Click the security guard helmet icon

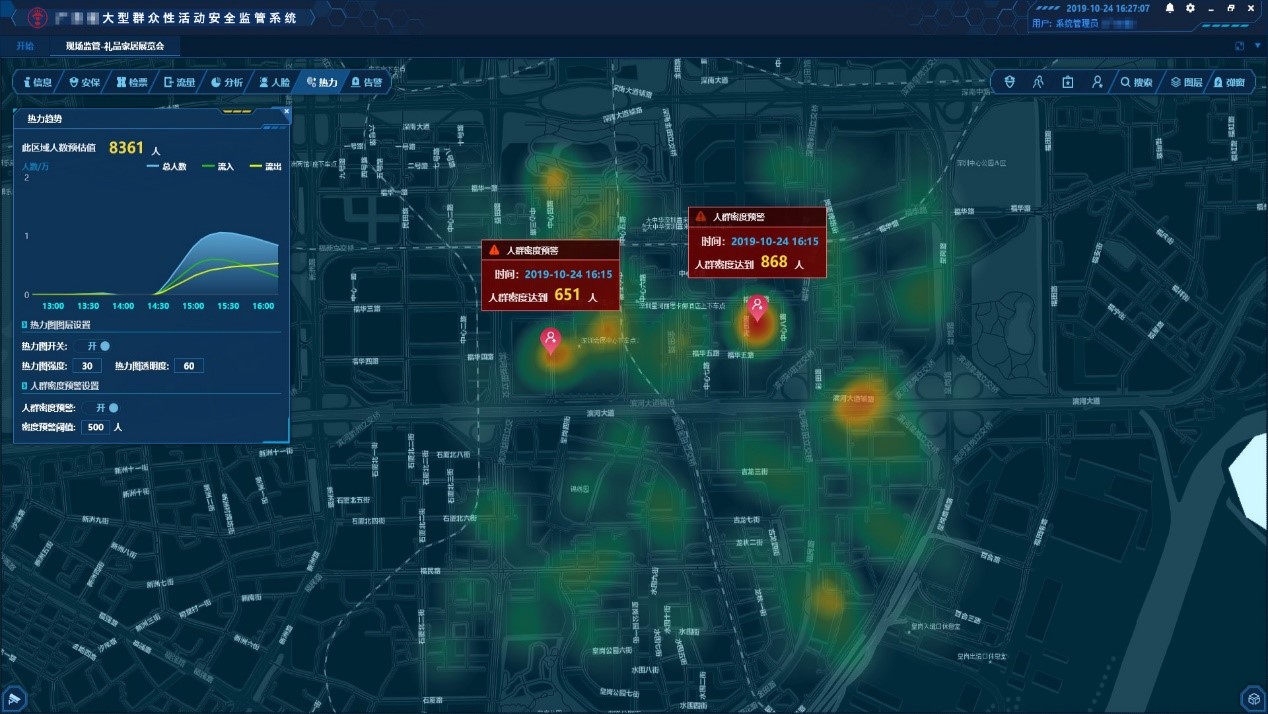tap(1009, 82)
